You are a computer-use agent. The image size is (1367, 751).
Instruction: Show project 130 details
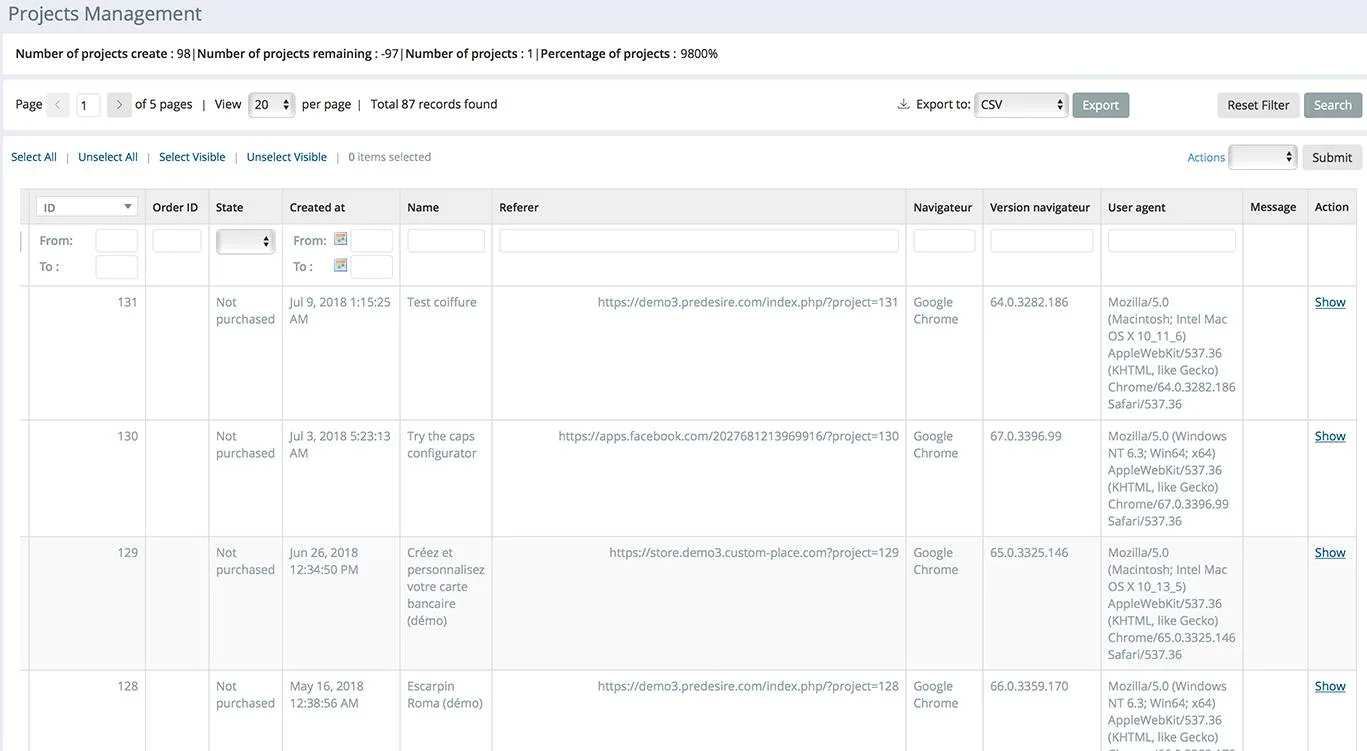tap(1330, 436)
